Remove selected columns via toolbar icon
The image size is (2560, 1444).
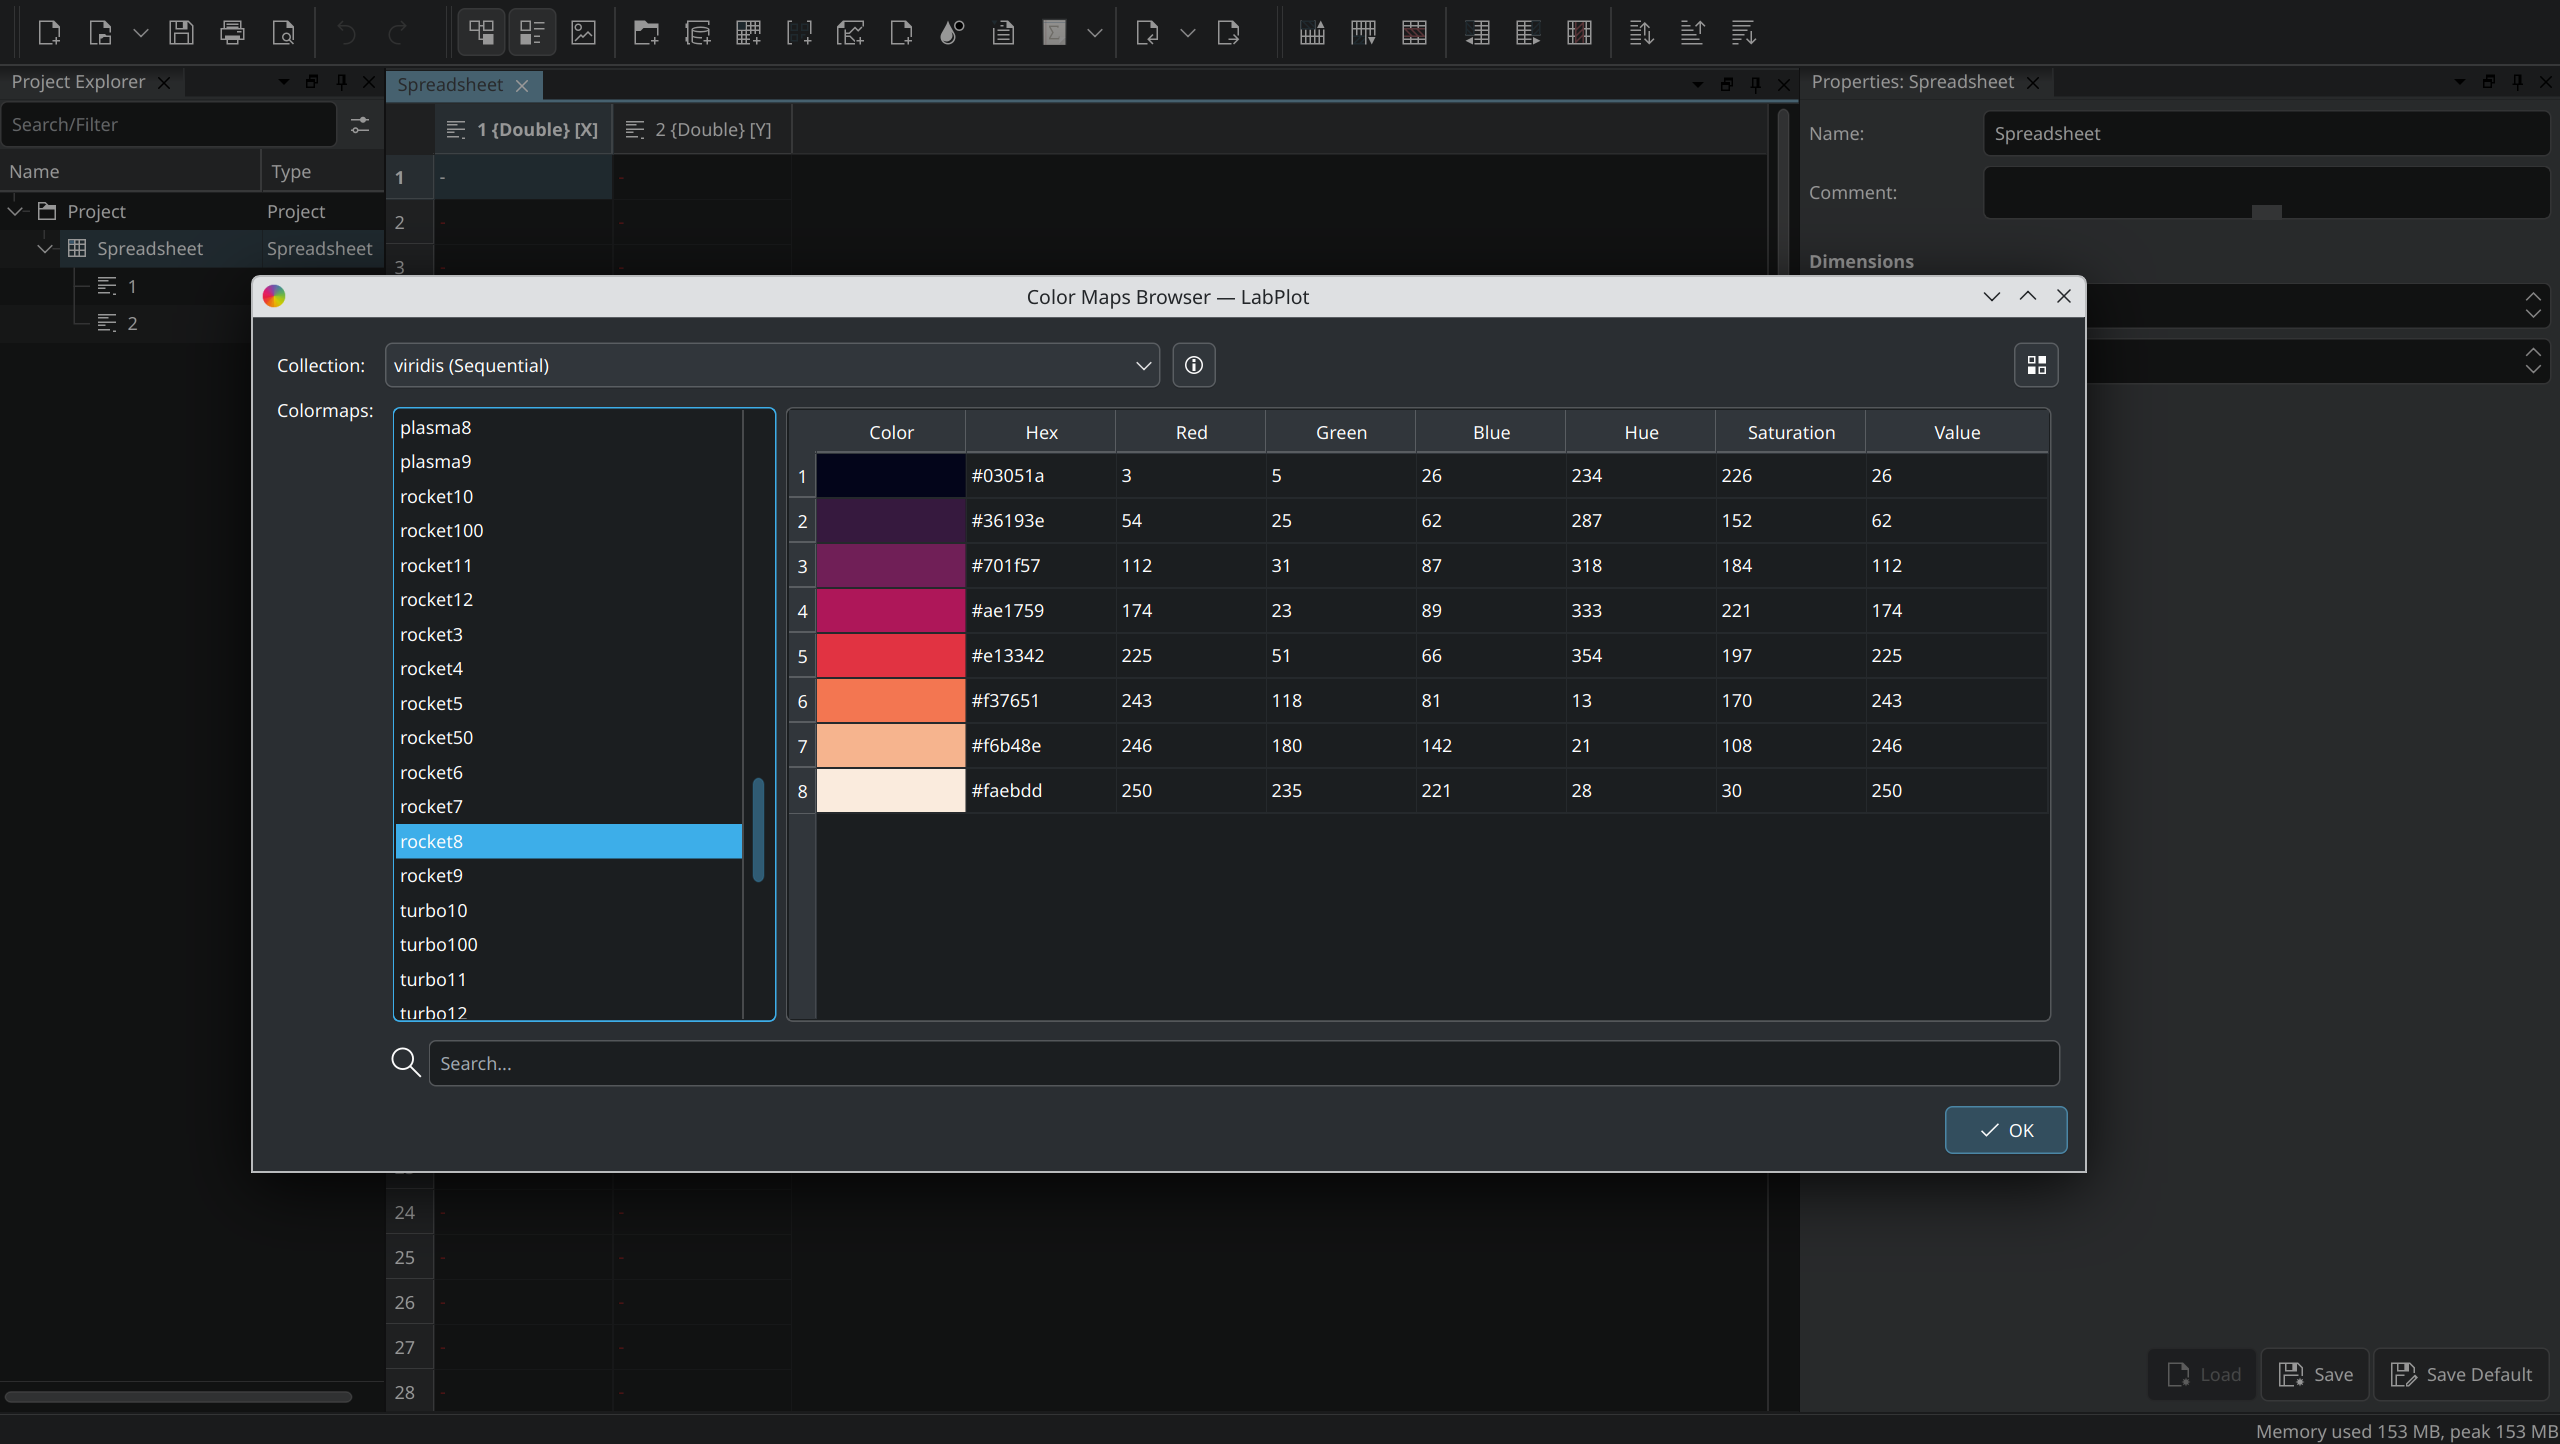coord(1579,32)
